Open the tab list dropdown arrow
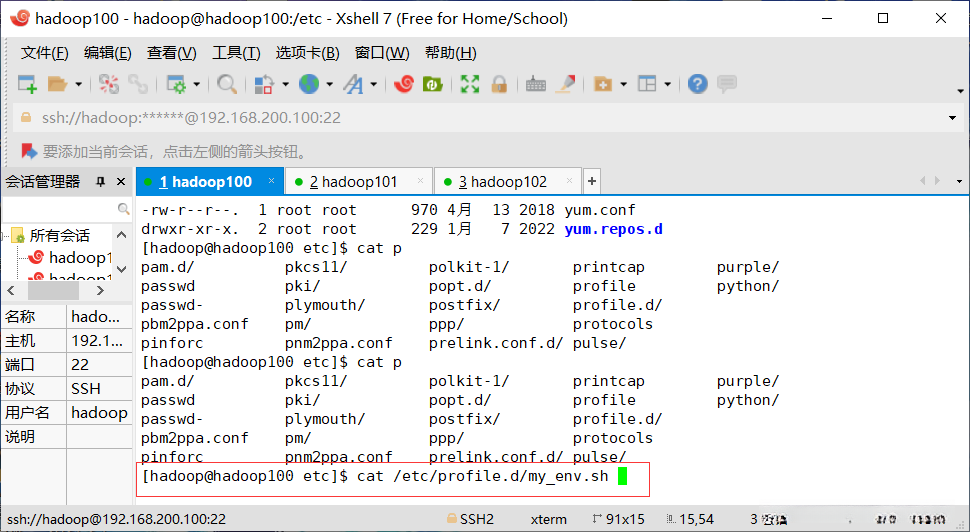970x532 pixels. click(x=959, y=181)
